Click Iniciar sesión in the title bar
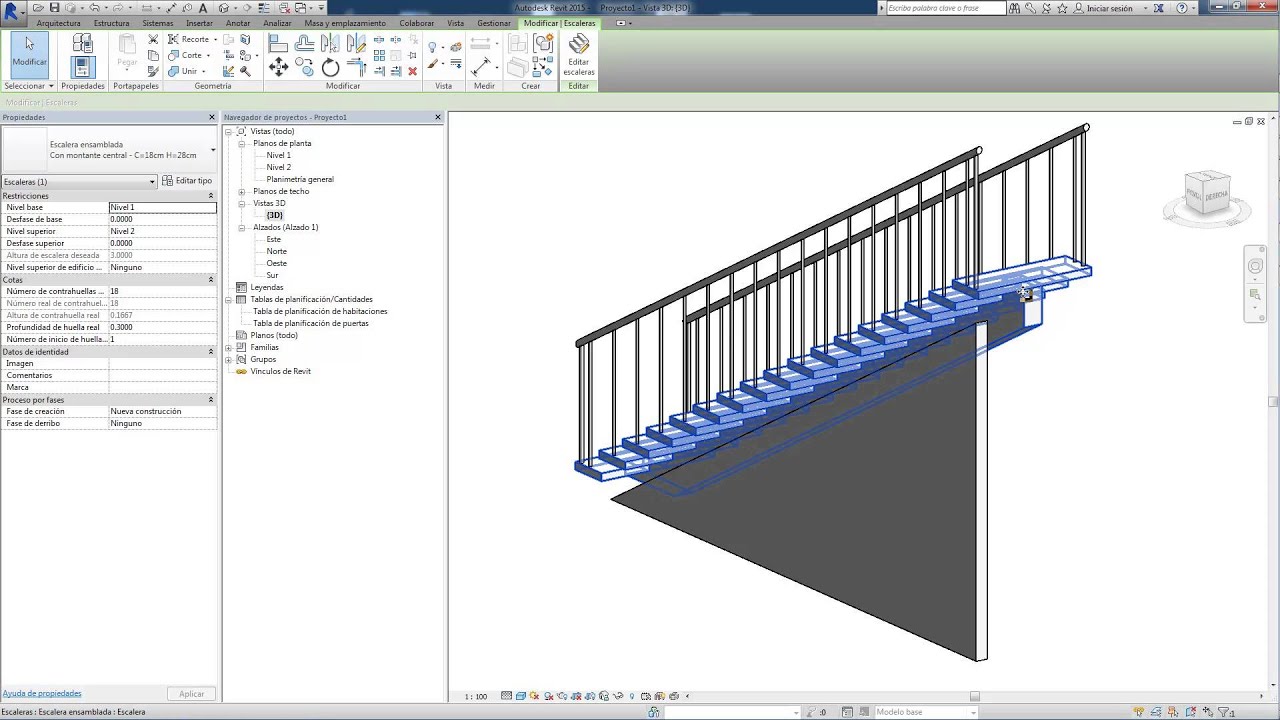 (1109, 8)
